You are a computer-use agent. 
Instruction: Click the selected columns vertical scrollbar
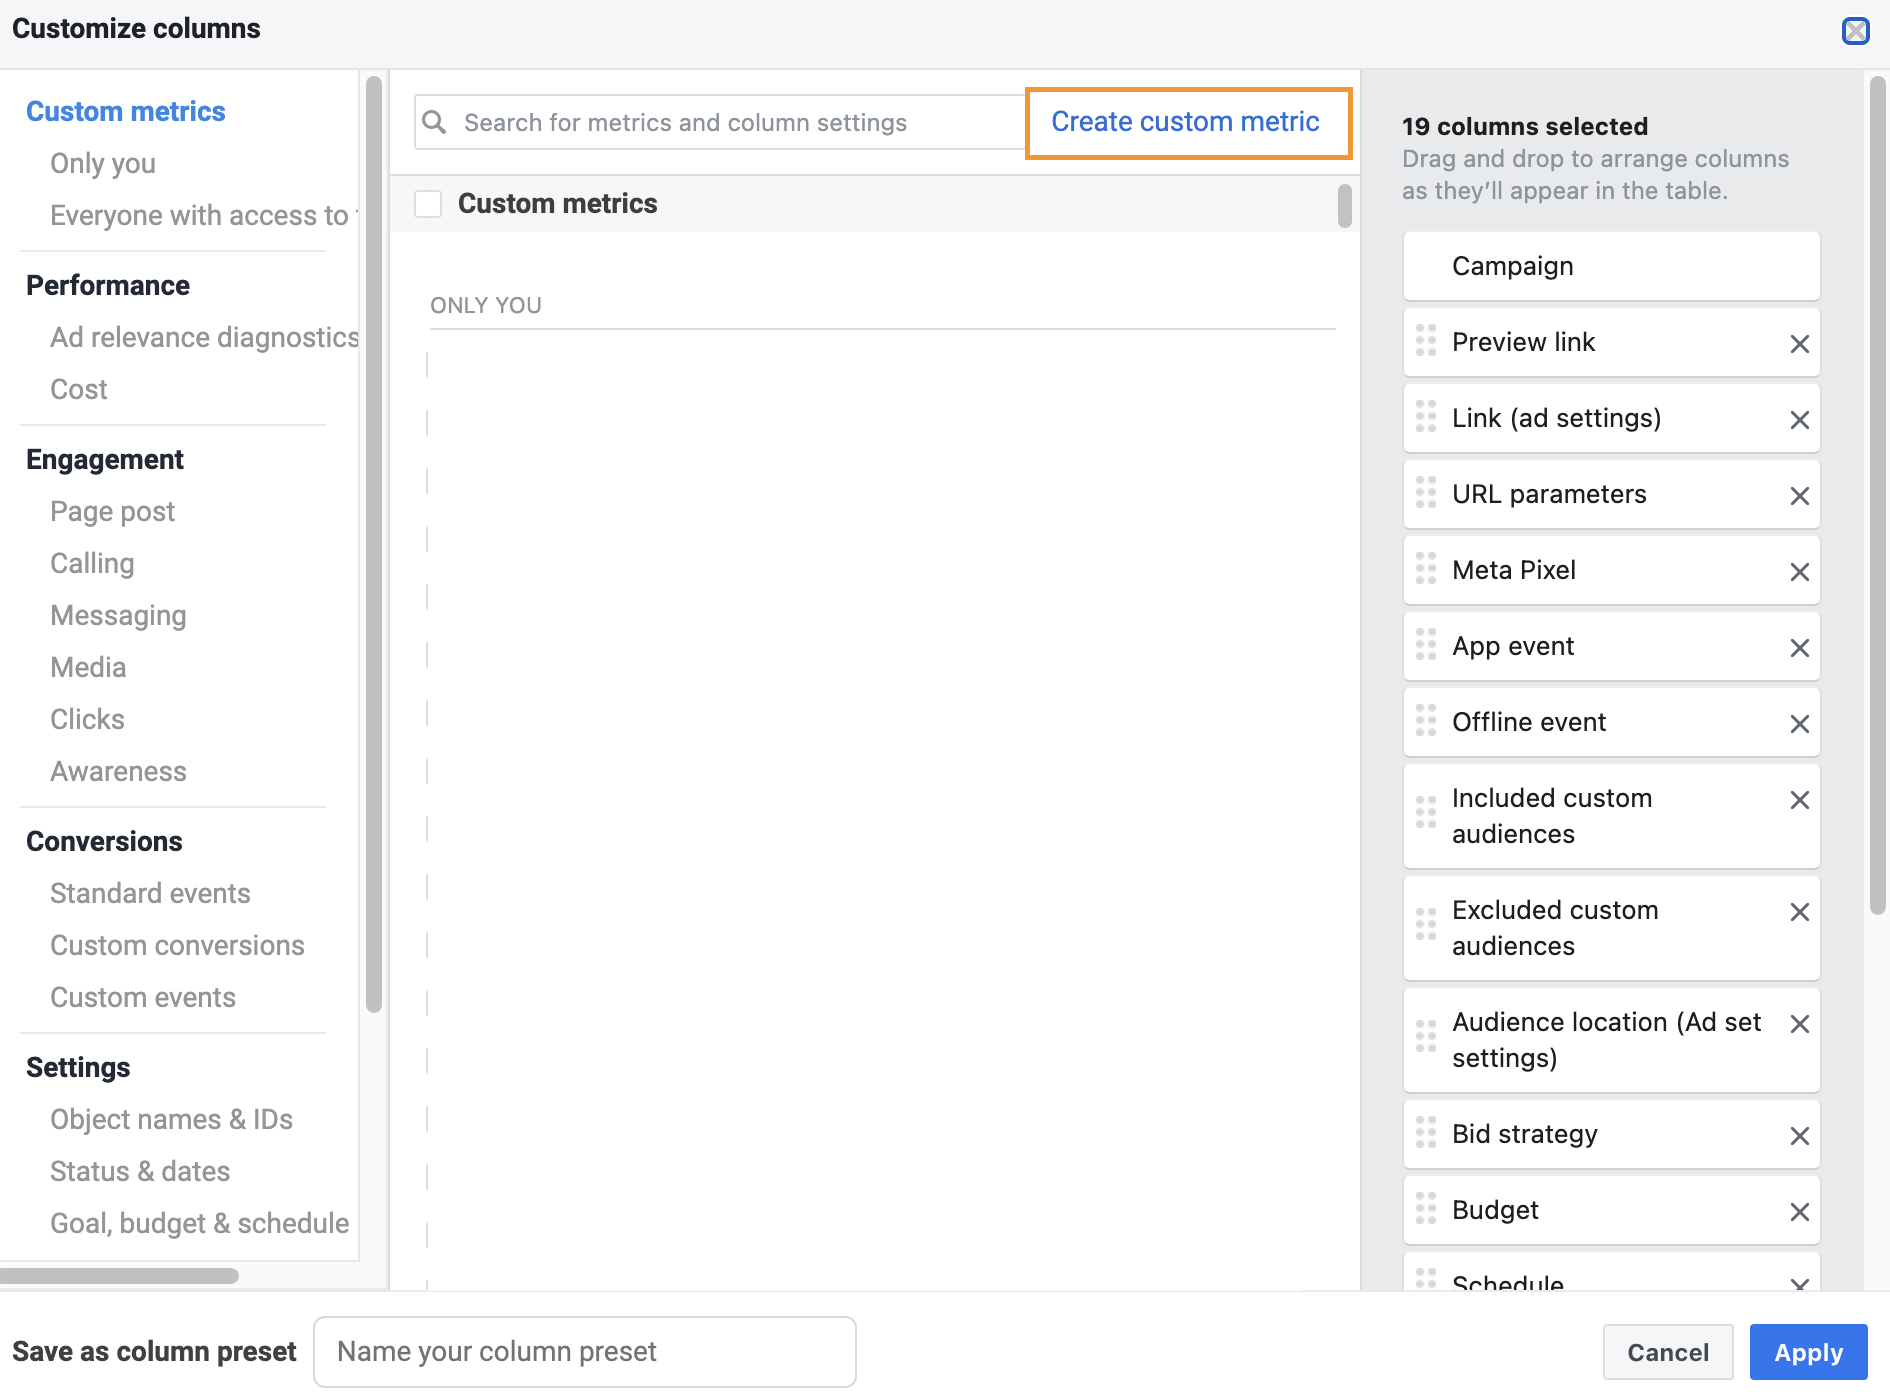click(x=1877, y=495)
